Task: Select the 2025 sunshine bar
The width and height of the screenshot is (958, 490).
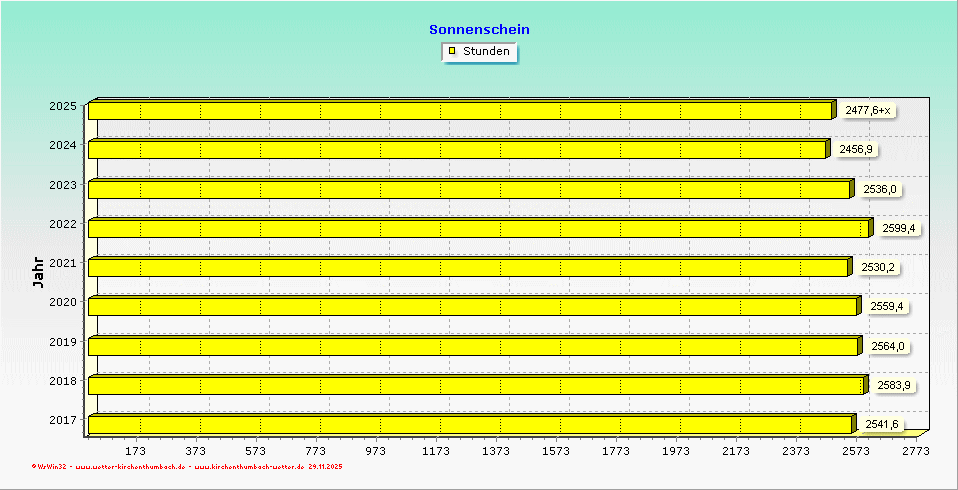Action: pos(460,111)
